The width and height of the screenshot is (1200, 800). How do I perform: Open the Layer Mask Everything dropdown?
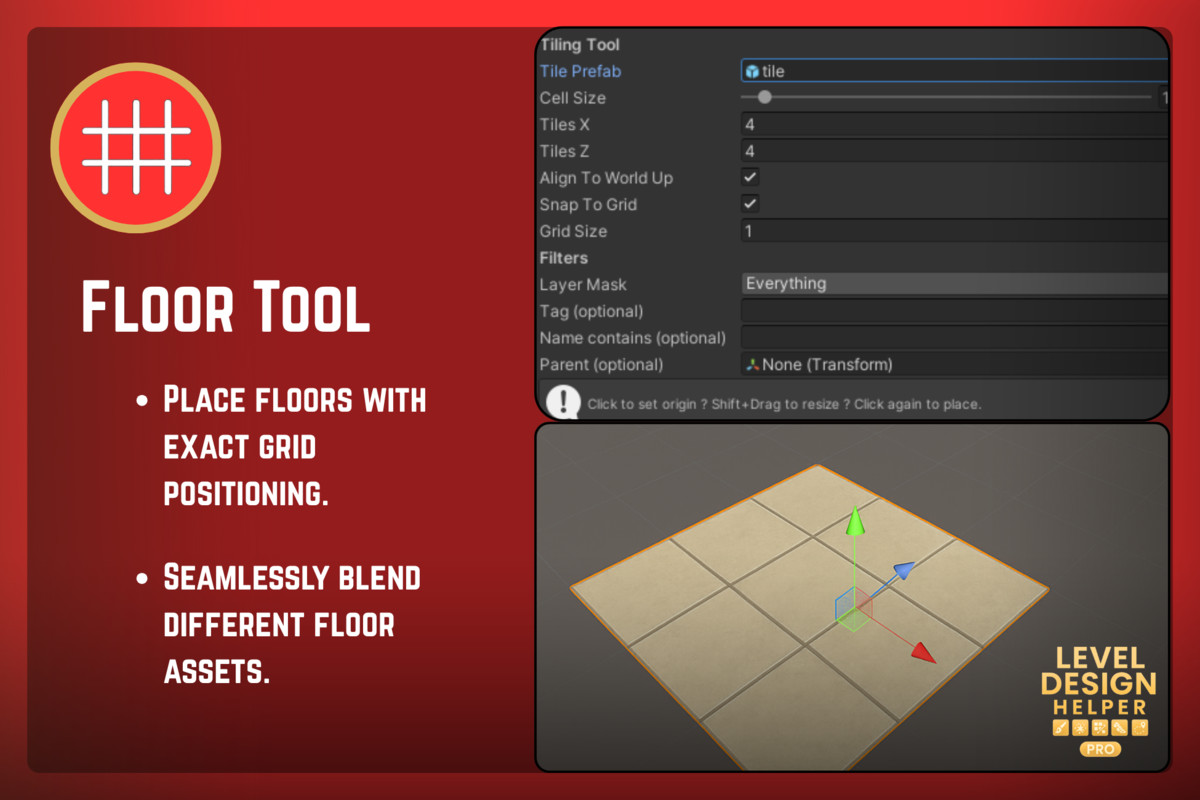[950, 283]
